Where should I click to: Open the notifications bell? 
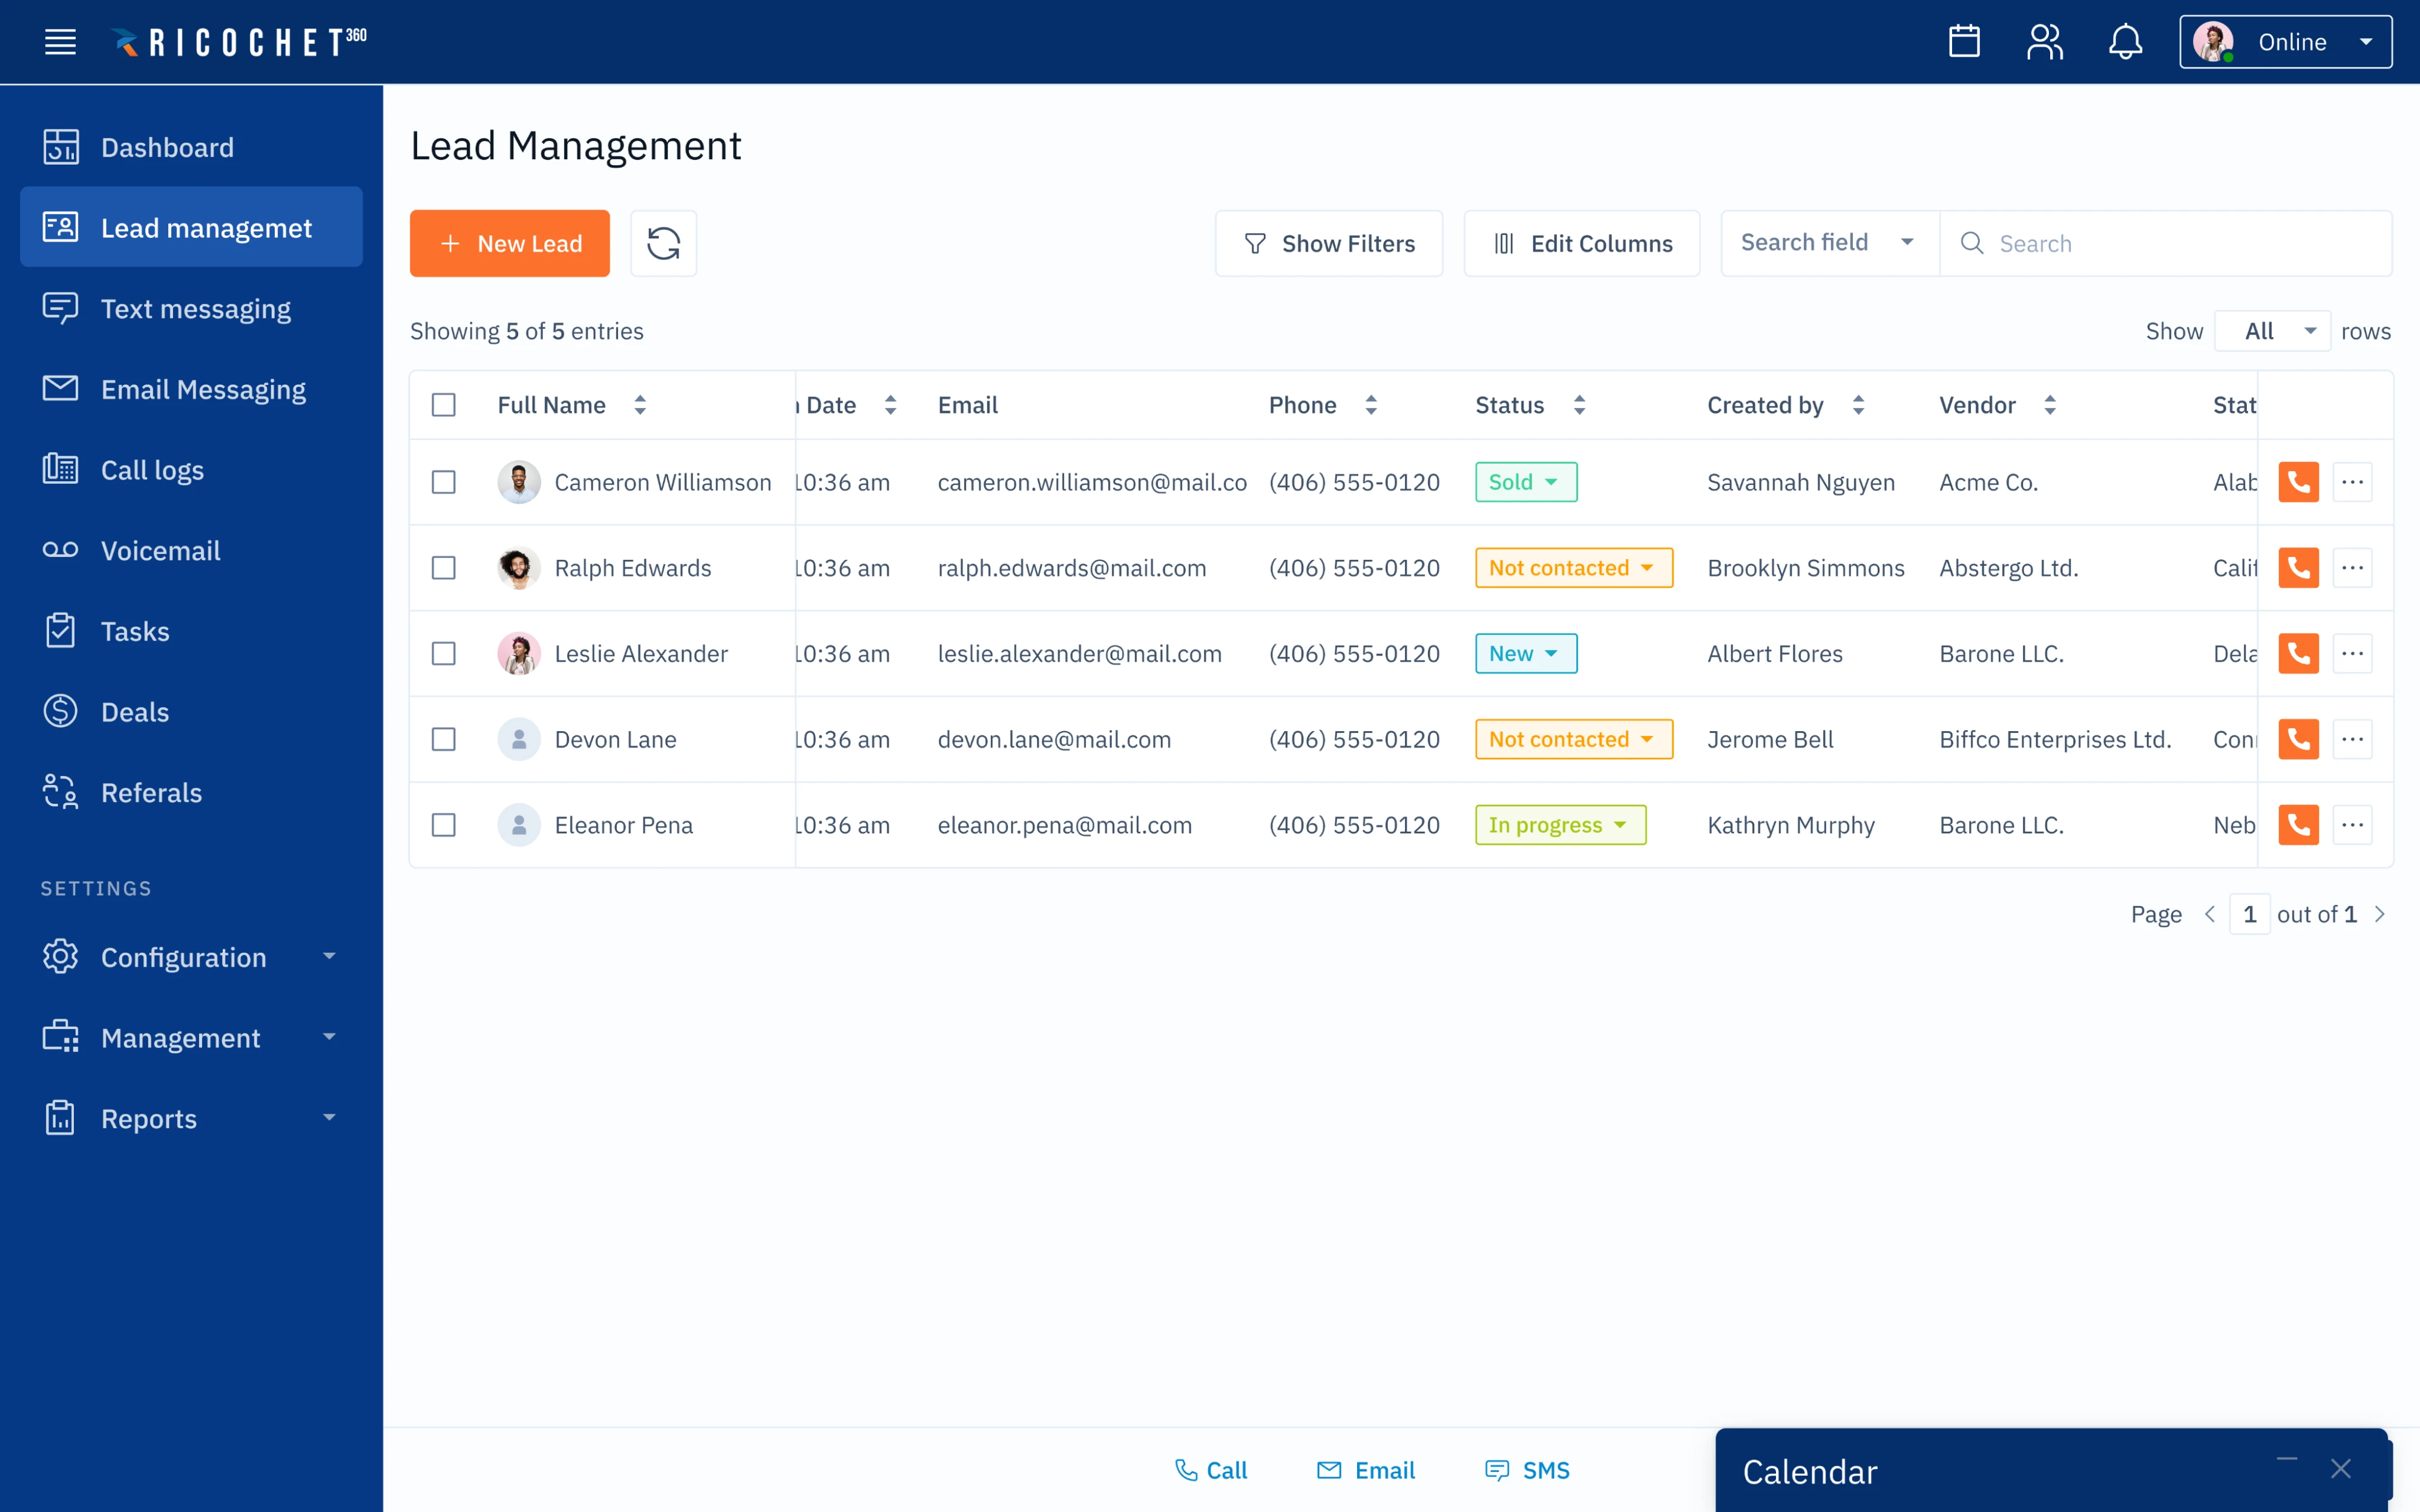2125,42
